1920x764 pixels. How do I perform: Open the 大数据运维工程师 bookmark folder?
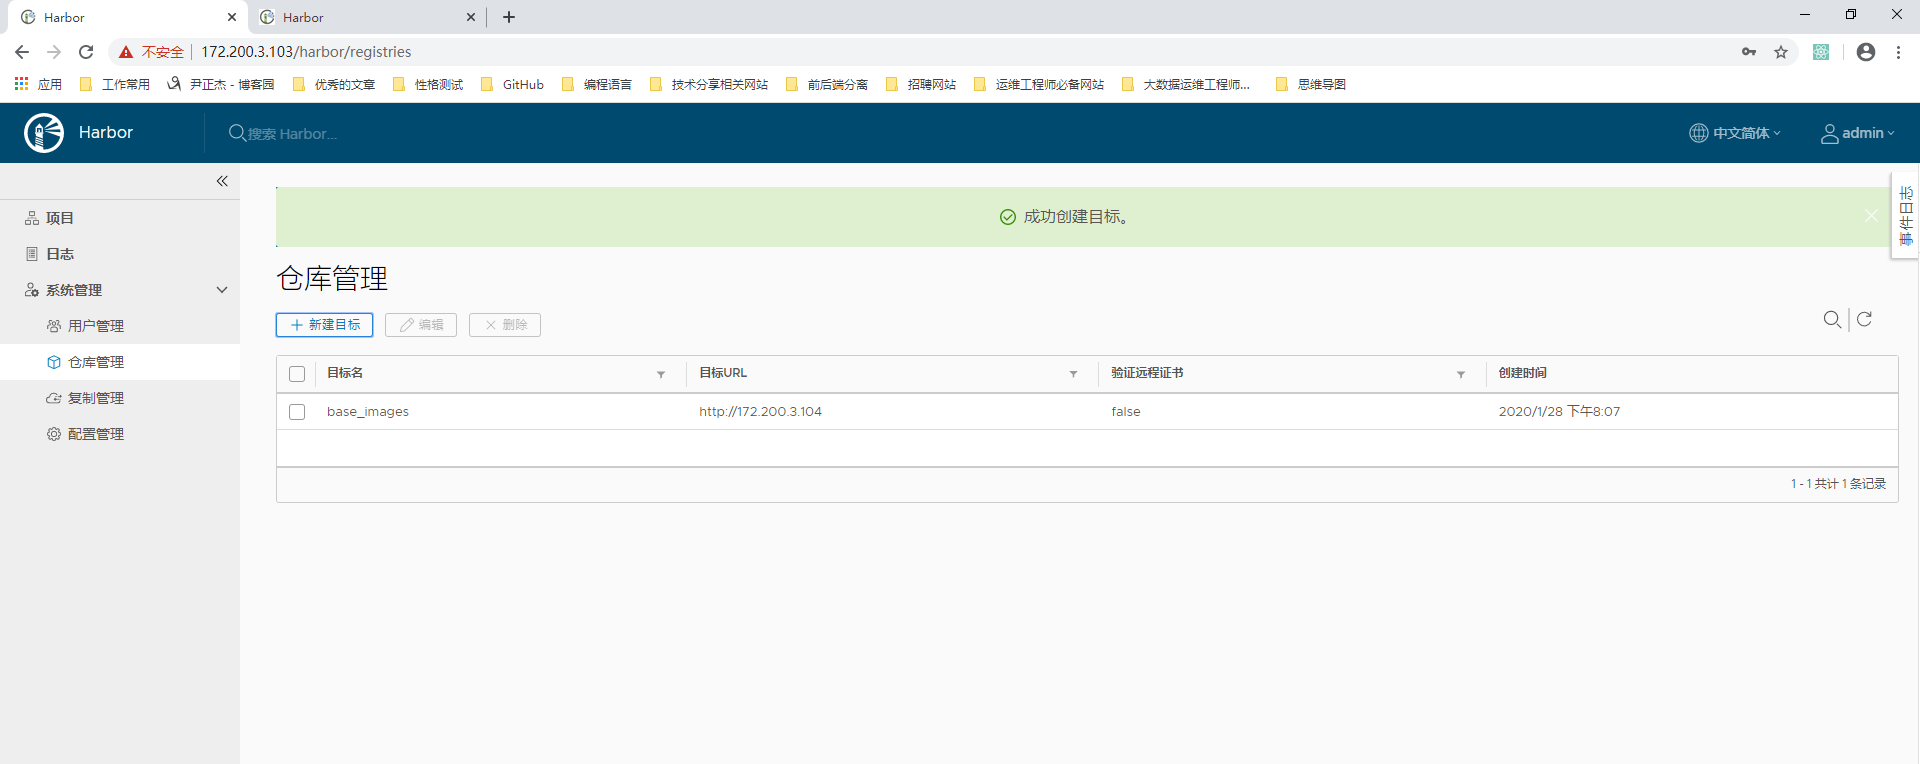pos(1186,84)
